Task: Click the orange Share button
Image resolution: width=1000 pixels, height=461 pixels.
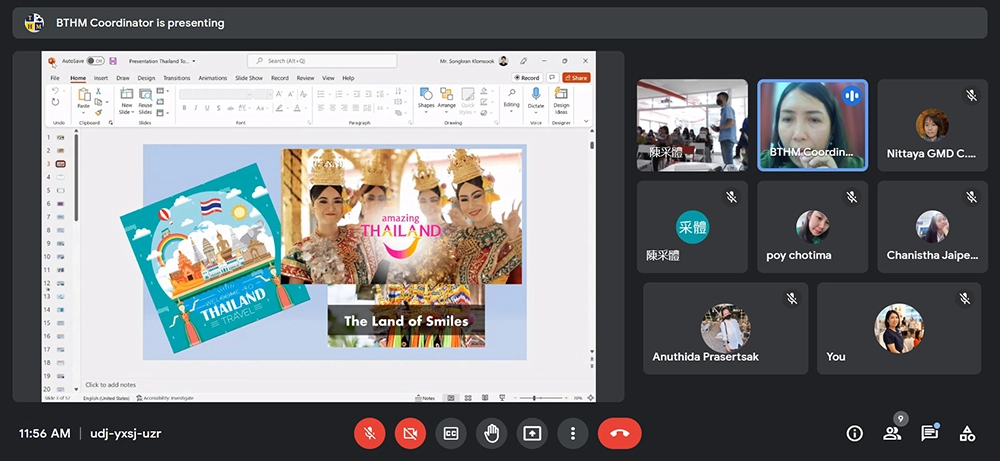Action: click(x=576, y=78)
